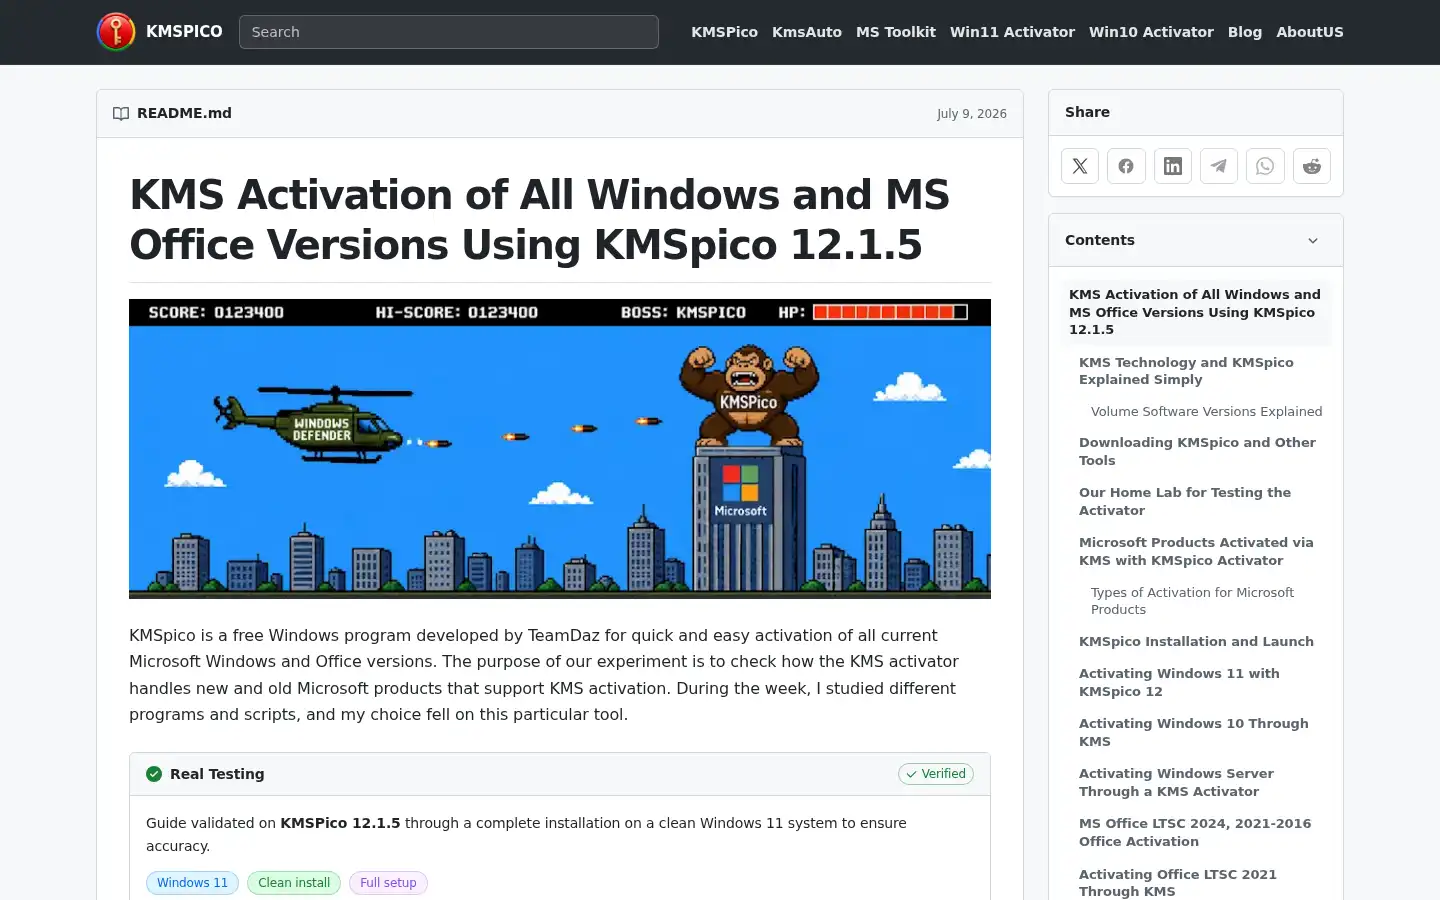Open the KmsAuto menu item

(x=807, y=32)
